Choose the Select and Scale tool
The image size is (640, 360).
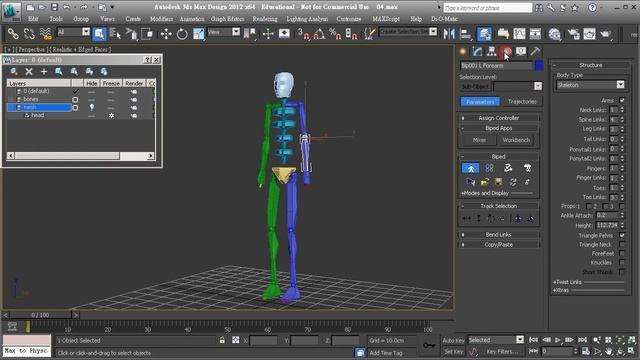tap(199, 34)
